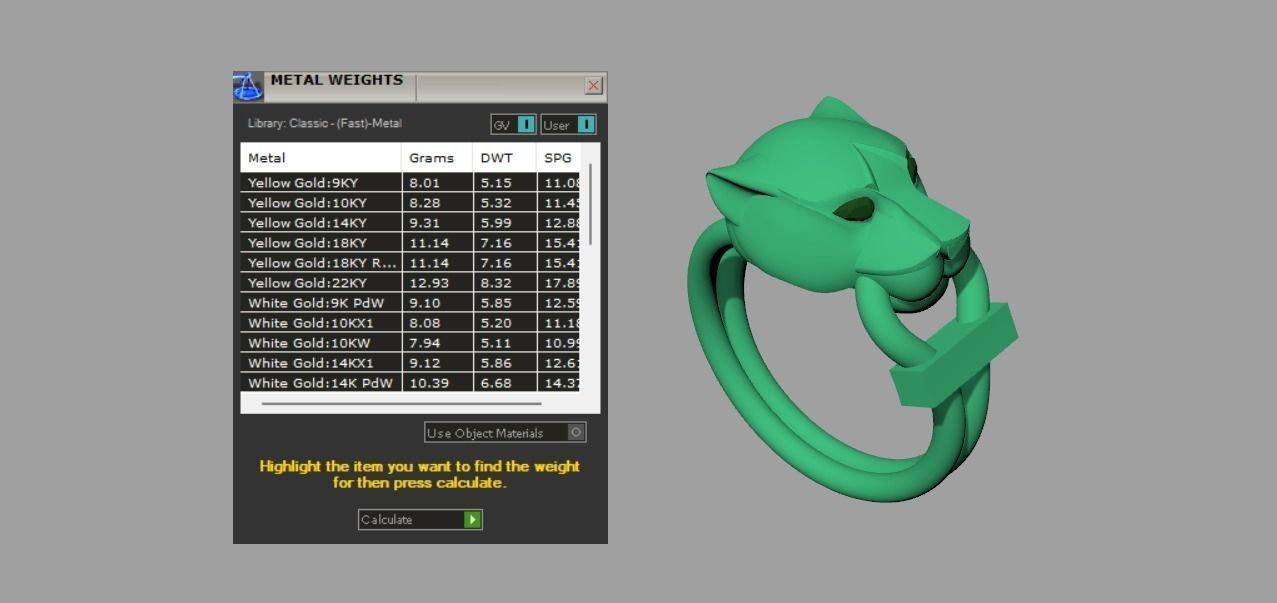Screen dimensions: 1277x603
Task: Select the Yellow Gold:9KY row
Action: point(410,183)
